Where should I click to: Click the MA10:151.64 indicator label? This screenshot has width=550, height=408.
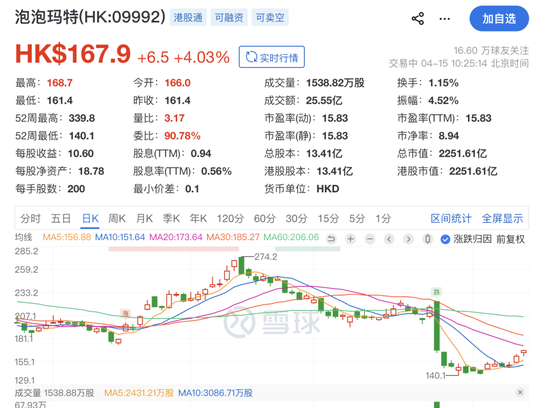[x=120, y=238]
